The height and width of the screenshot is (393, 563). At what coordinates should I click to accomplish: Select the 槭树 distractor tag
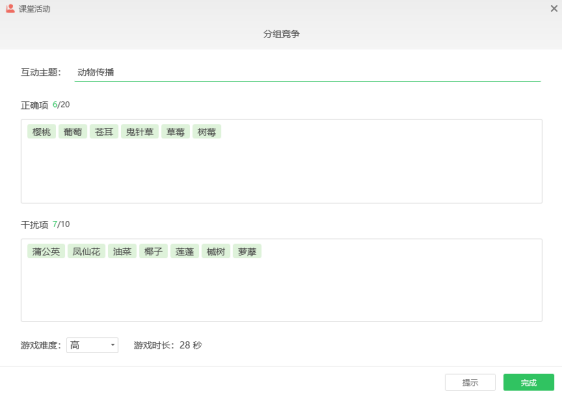click(x=216, y=251)
